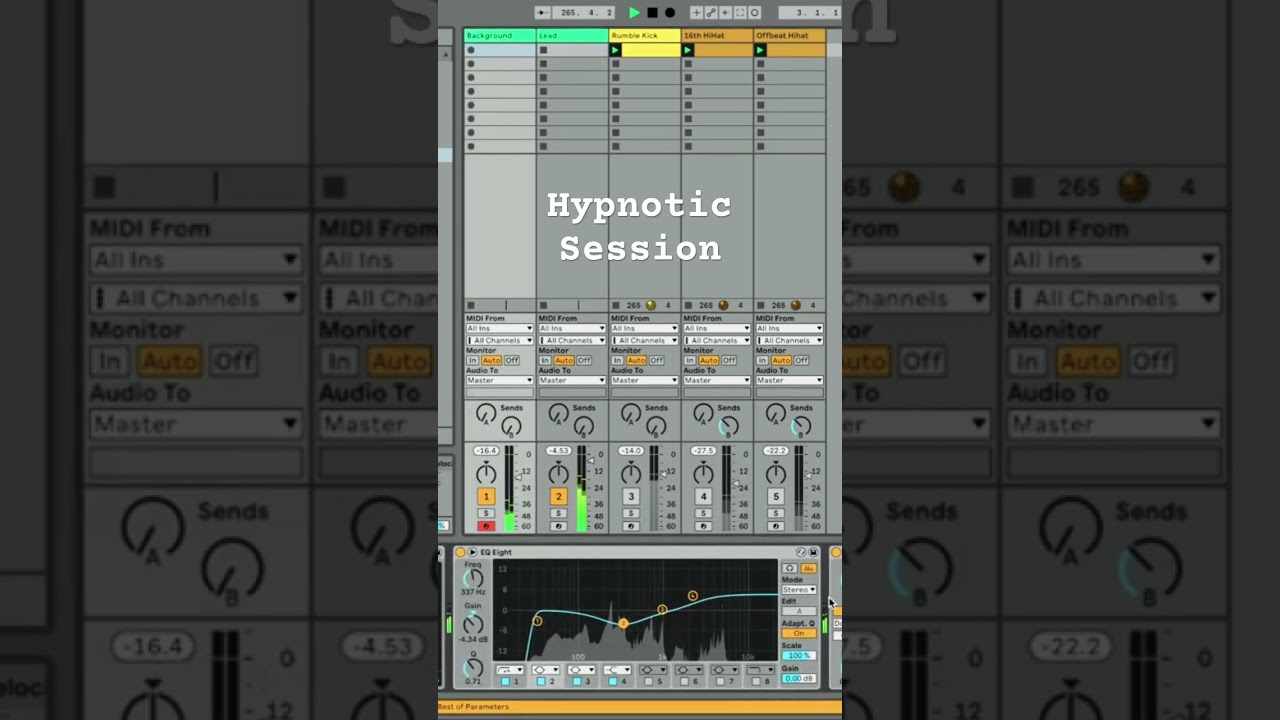Click the EQ output Gain 0.00 dB field
The width and height of the screenshot is (1280, 720).
pyautogui.click(x=799, y=678)
